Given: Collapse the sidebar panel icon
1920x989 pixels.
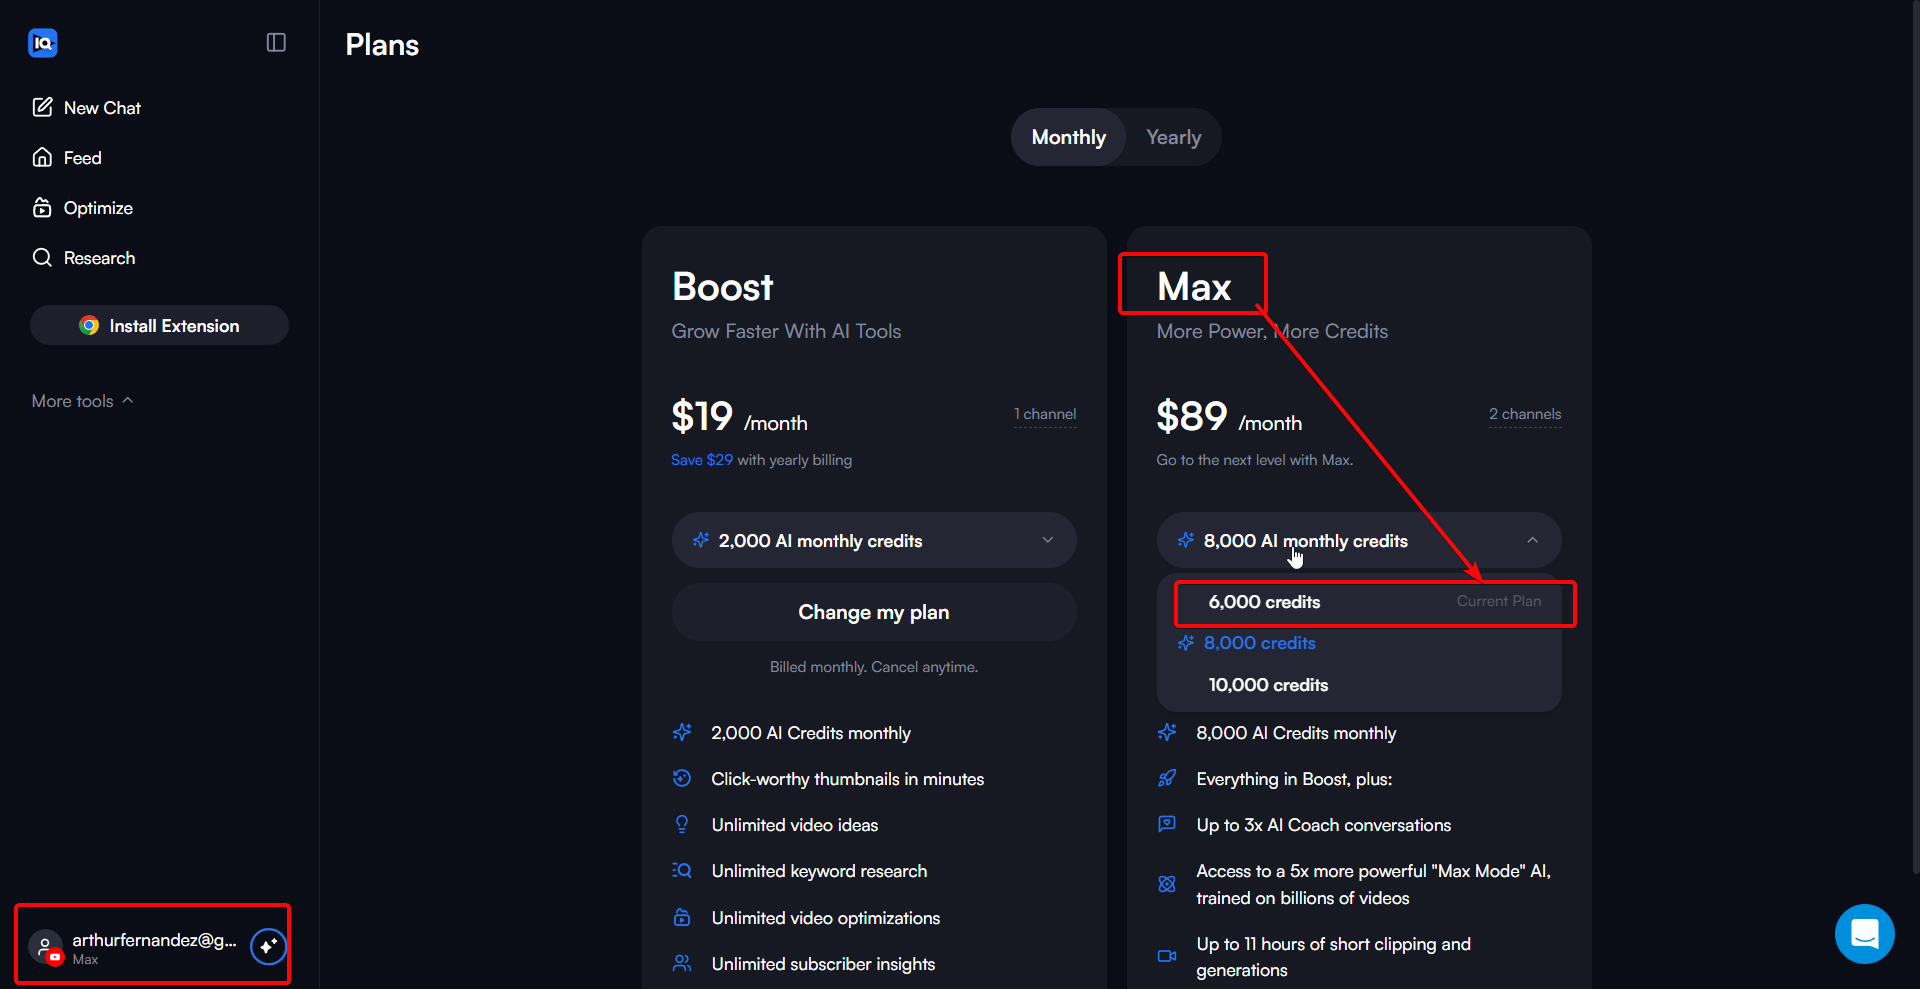Looking at the screenshot, I should [276, 42].
